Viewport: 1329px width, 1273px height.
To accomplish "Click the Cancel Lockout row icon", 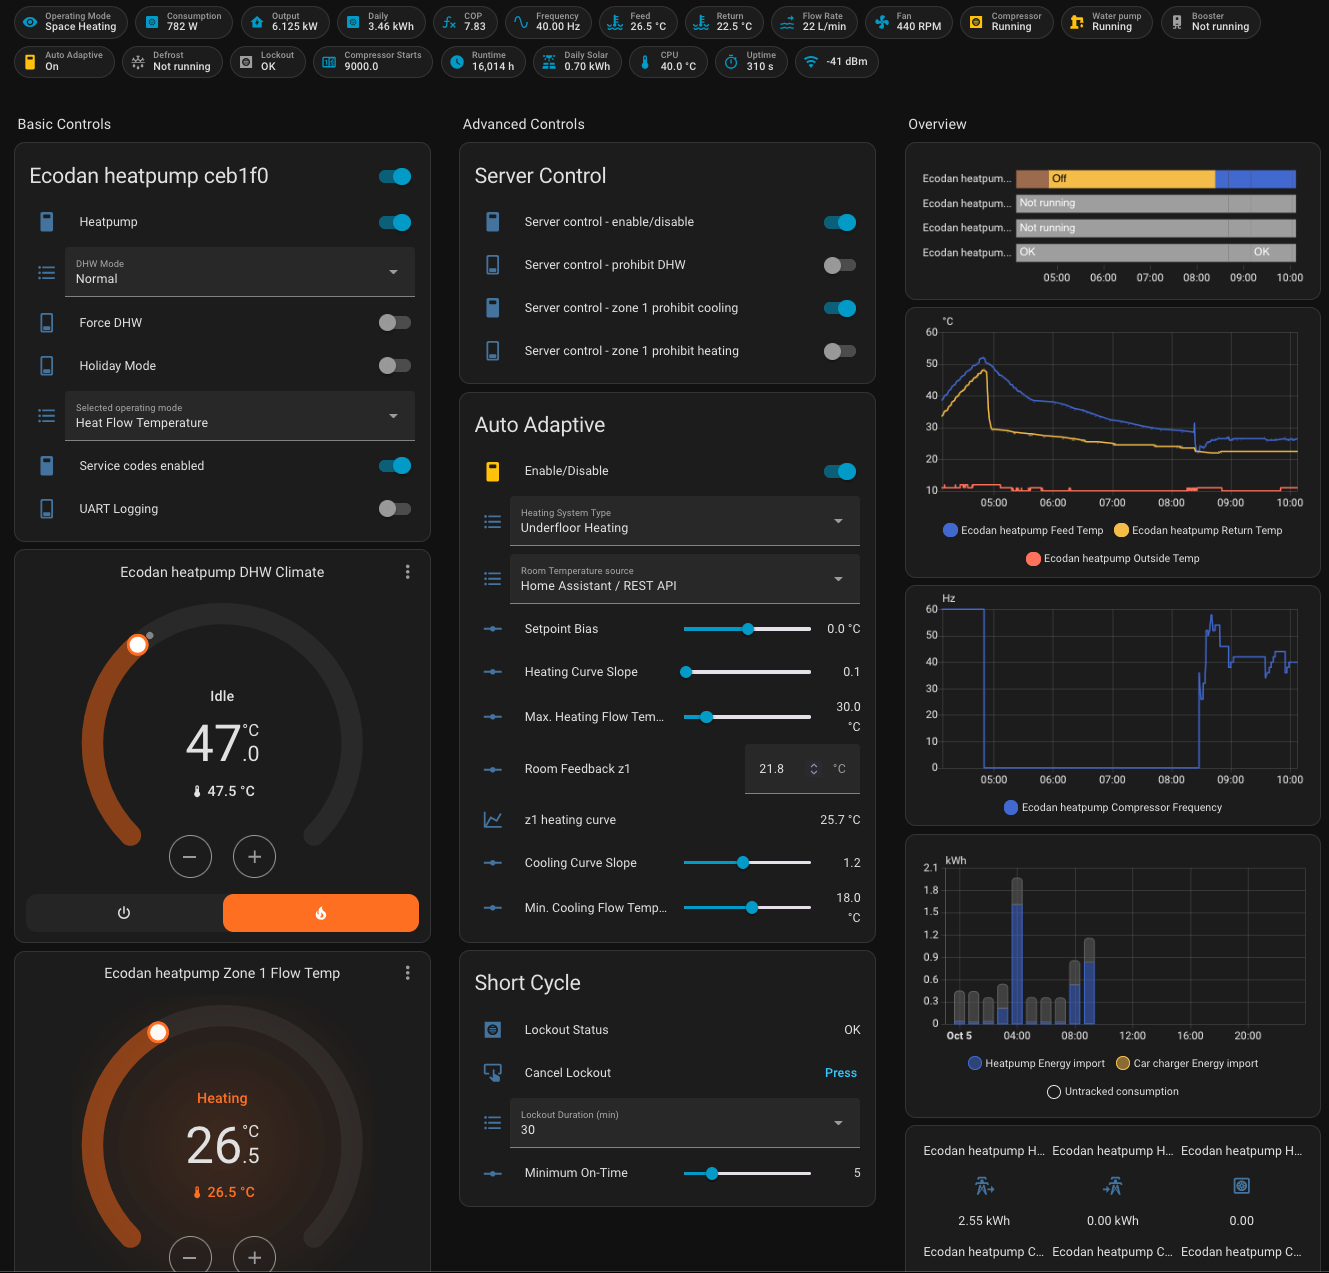I will tap(492, 1073).
